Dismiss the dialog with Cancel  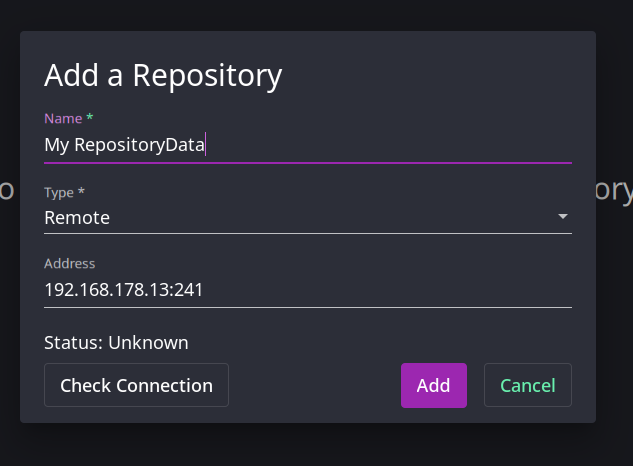(528, 385)
